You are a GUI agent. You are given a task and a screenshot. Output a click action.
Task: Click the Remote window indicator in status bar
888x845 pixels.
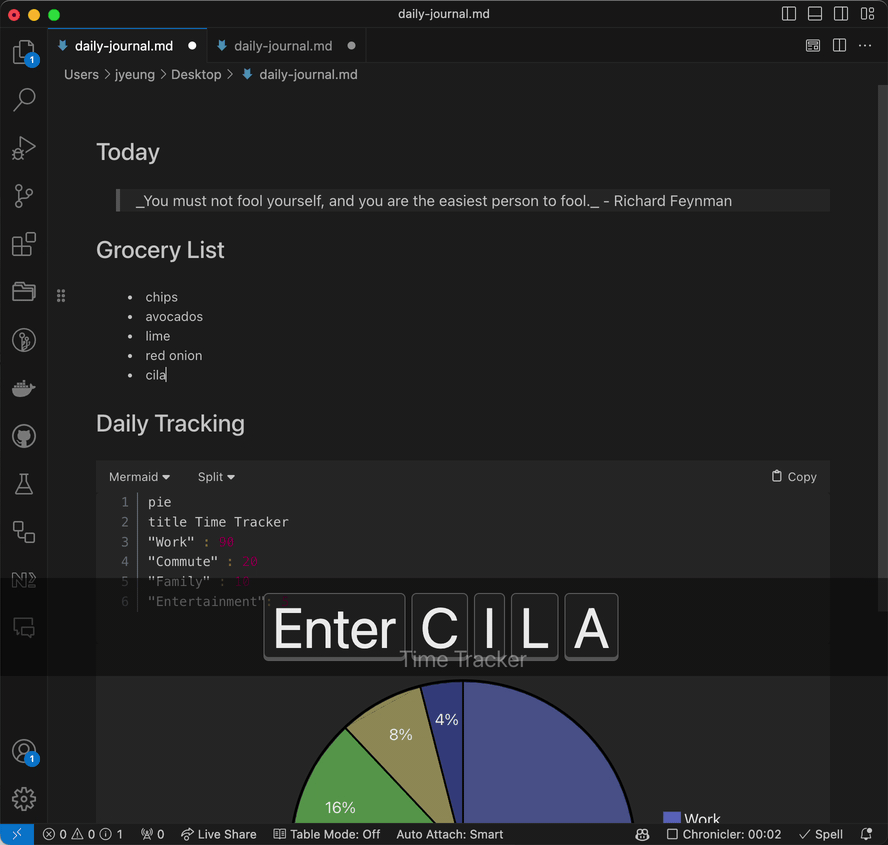pos(17,834)
